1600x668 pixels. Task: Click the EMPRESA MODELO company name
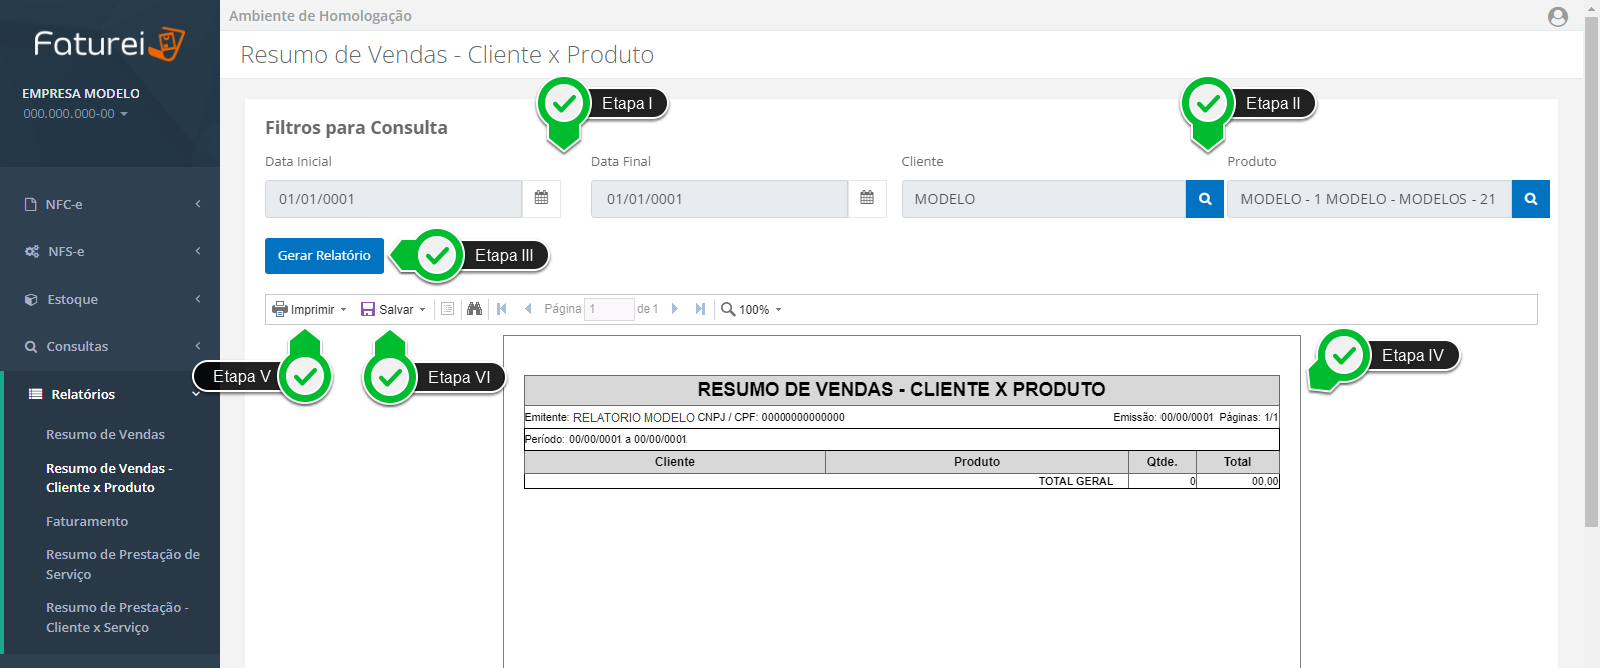81,93
